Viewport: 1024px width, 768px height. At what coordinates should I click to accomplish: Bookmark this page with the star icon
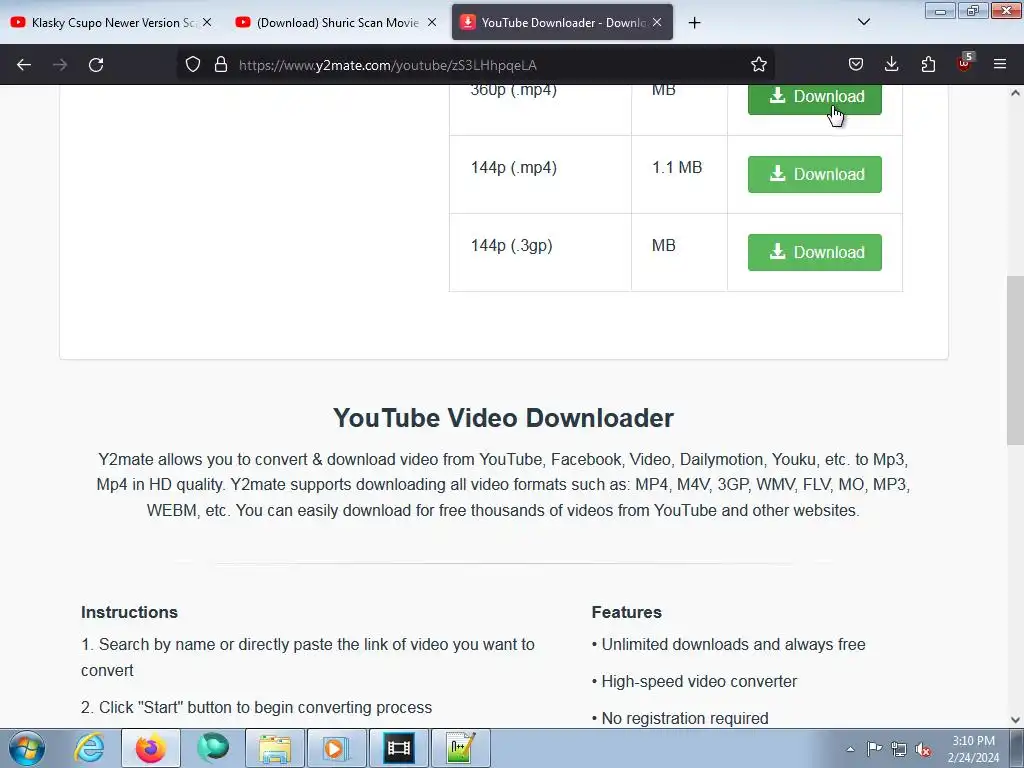758,65
